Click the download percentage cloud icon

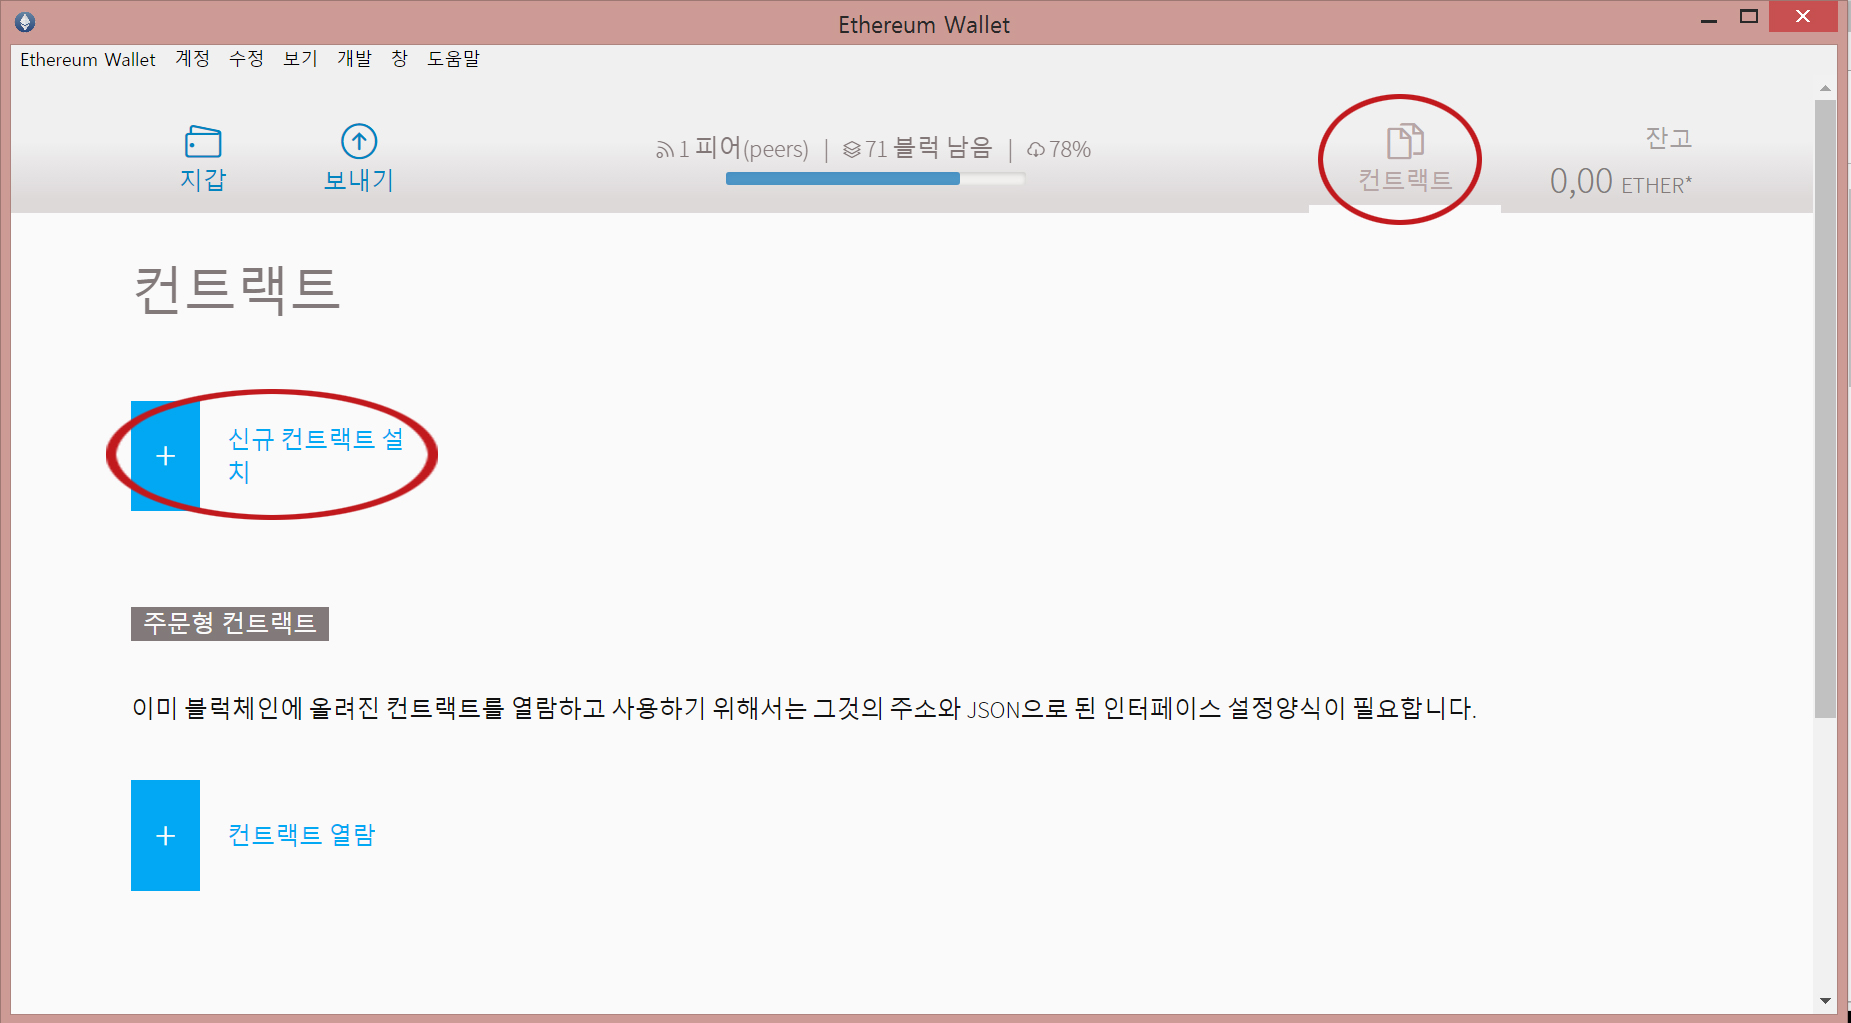click(x=1036, y=148)
